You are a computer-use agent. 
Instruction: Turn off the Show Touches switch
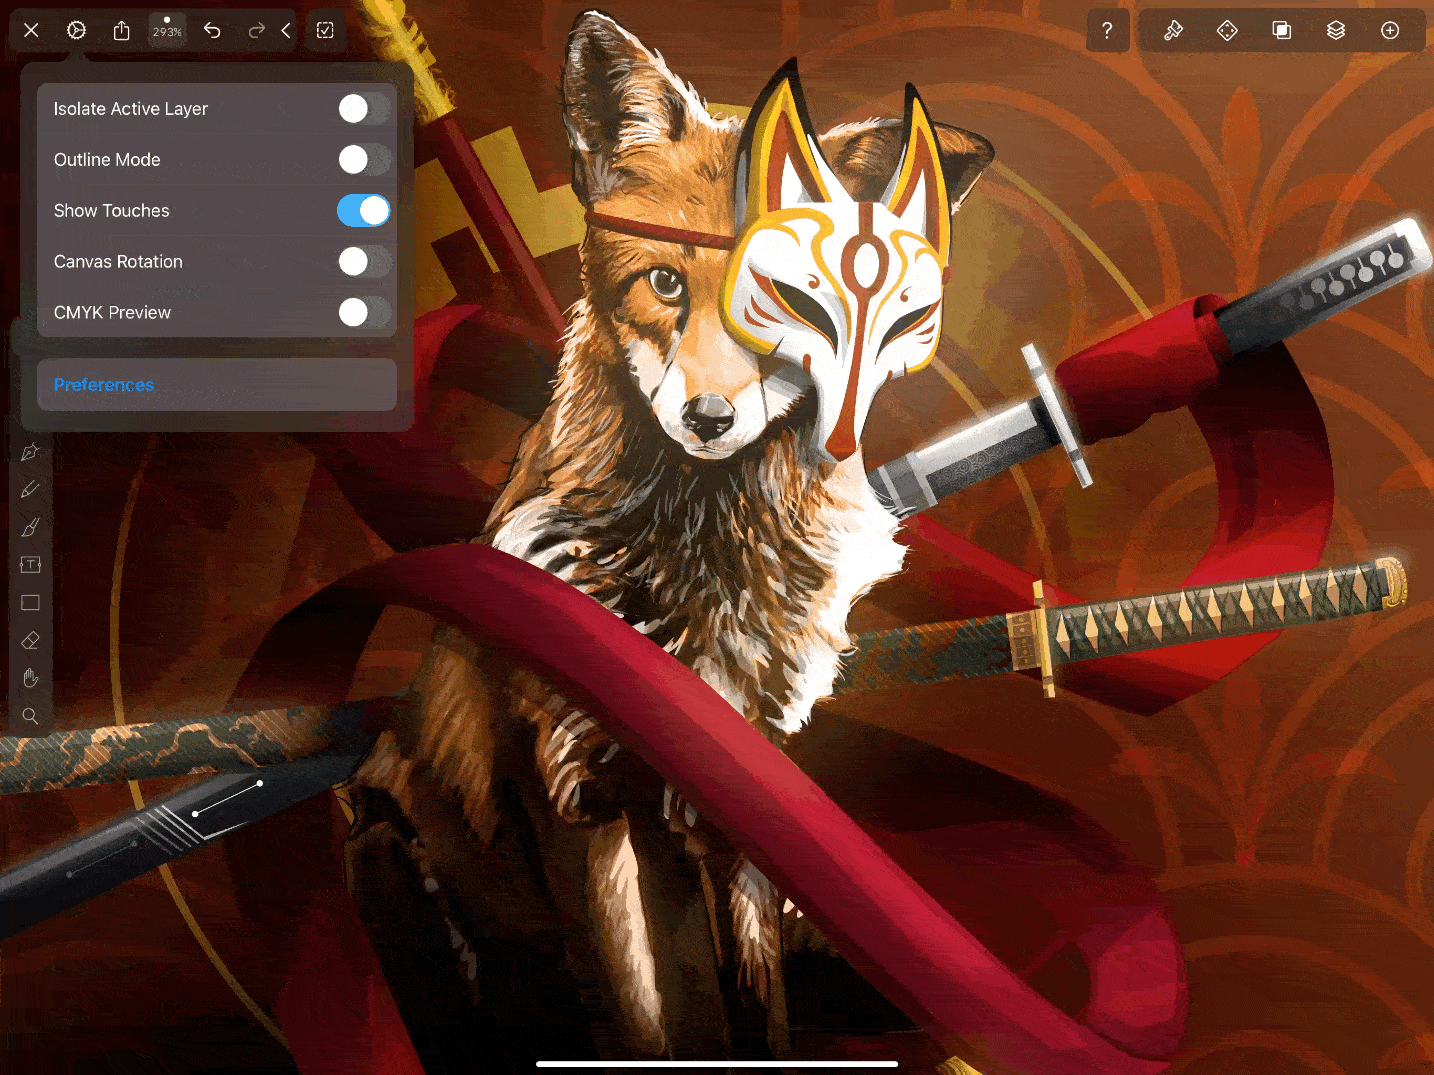point(364,210)
